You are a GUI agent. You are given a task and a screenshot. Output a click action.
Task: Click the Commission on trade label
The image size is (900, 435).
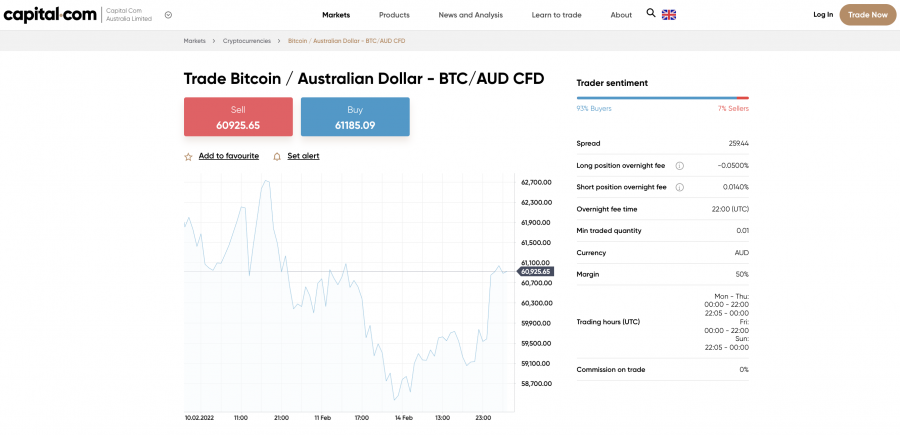[611, 370]
